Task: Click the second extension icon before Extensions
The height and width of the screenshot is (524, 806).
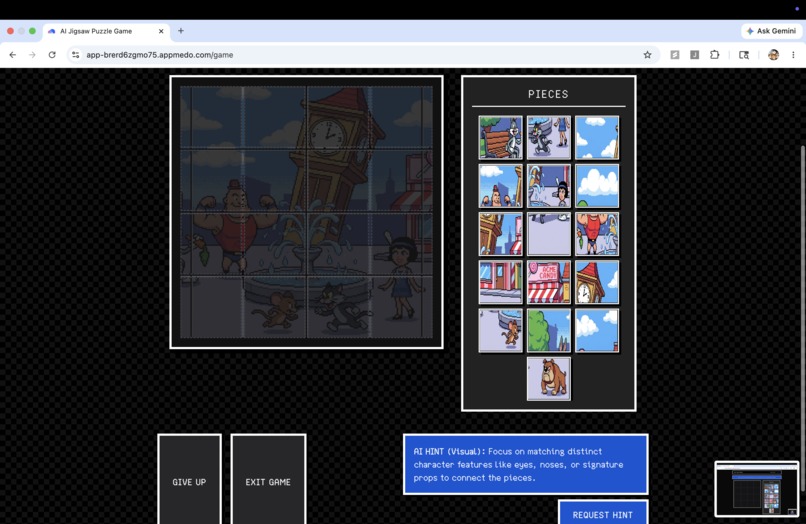Action: [x=694, y=55]
